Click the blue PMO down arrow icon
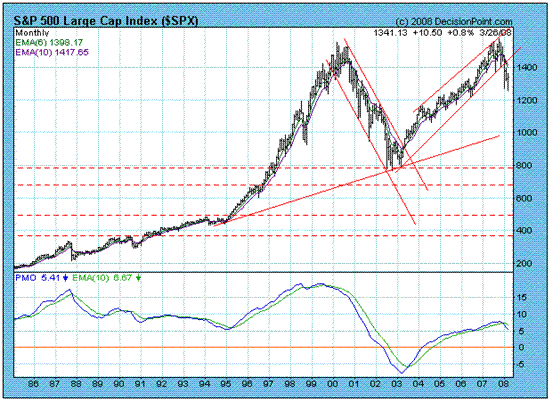 65,278
